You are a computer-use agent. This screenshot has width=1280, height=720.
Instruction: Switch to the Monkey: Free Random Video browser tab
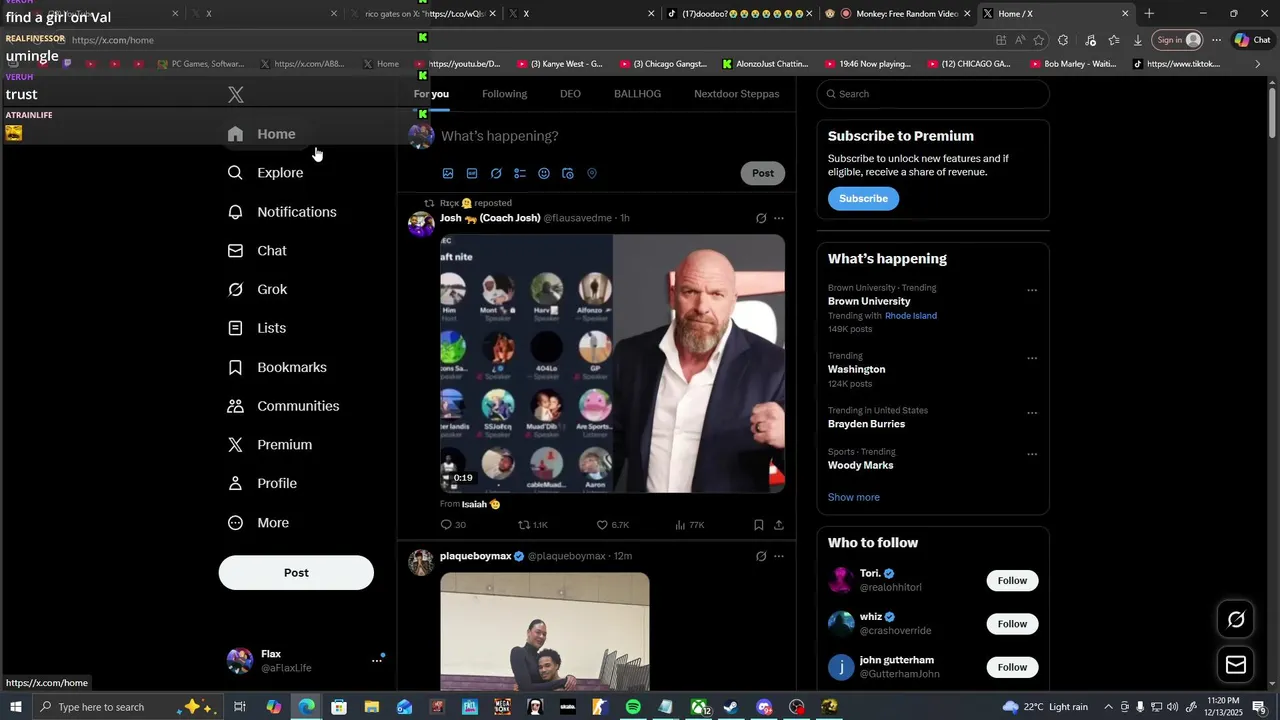(x=896, y=14)
